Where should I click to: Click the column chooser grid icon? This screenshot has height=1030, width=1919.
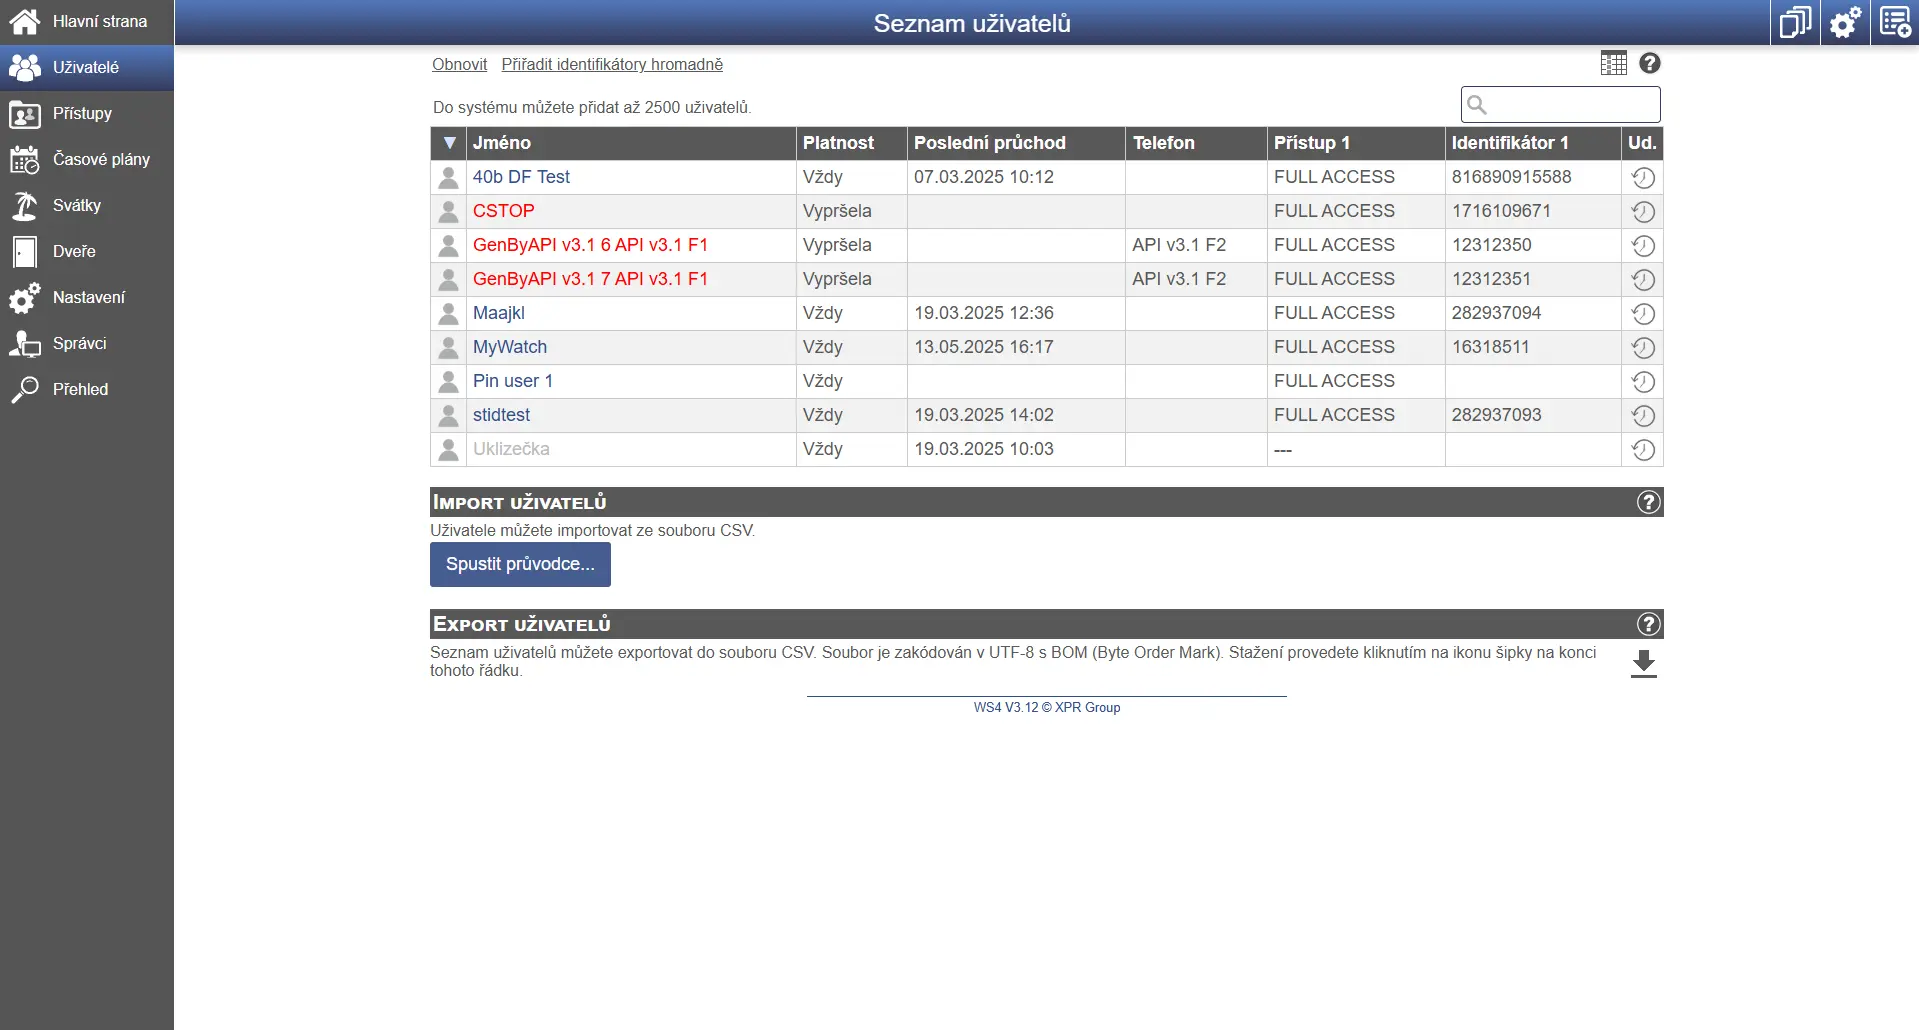click(x=1613, y=63)
